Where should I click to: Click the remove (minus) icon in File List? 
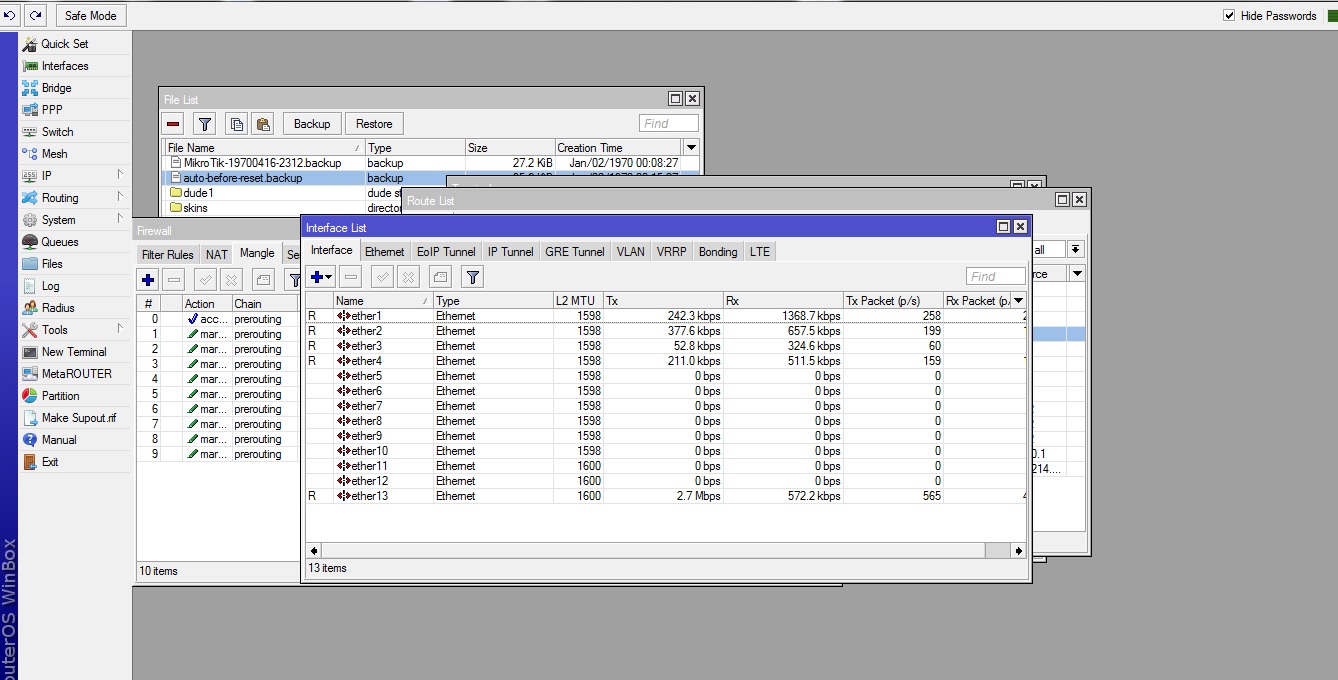coord(174,124)
